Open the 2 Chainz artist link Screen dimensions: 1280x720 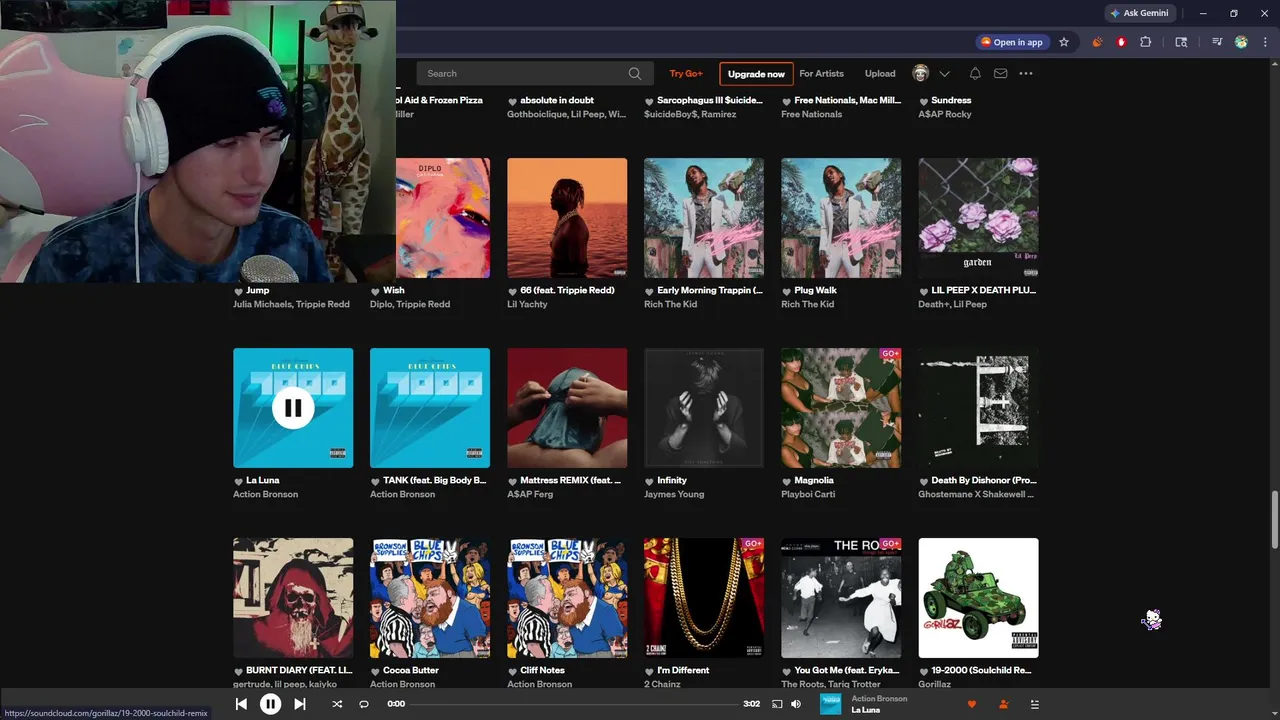pyautogui.click(x=662, y=684)
